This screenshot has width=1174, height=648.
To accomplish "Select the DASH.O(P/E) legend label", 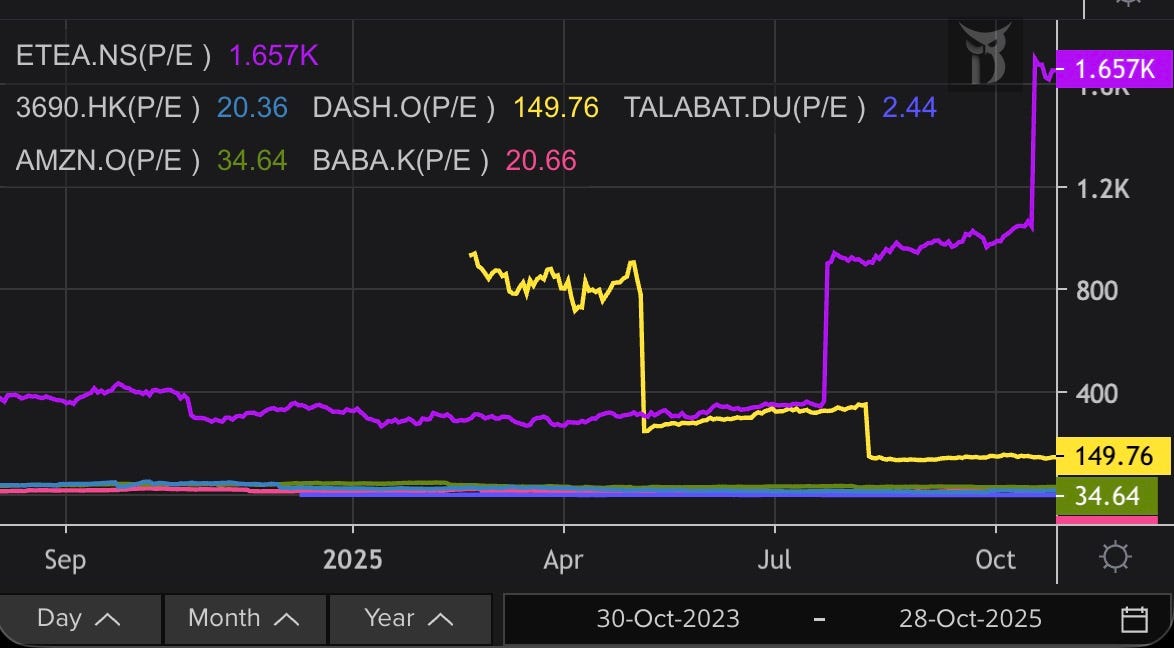I will click(x=404, y=108).
